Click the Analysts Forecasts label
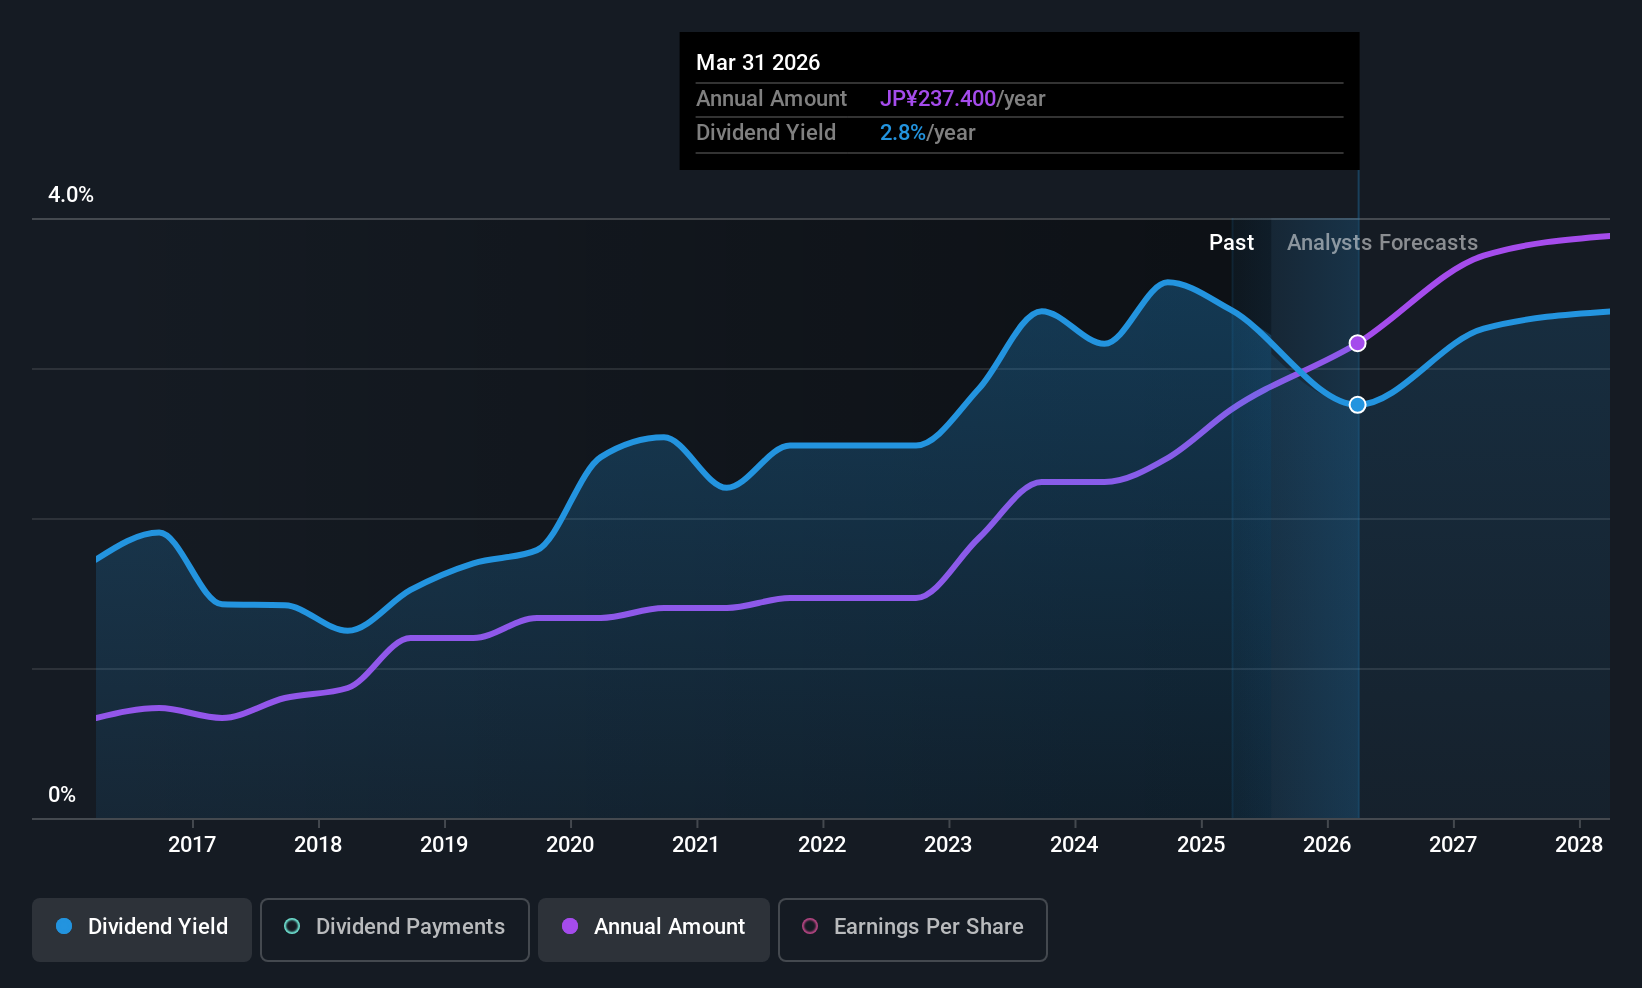The height and width of the screenshot is (988, 1642). coord(1382,243)
